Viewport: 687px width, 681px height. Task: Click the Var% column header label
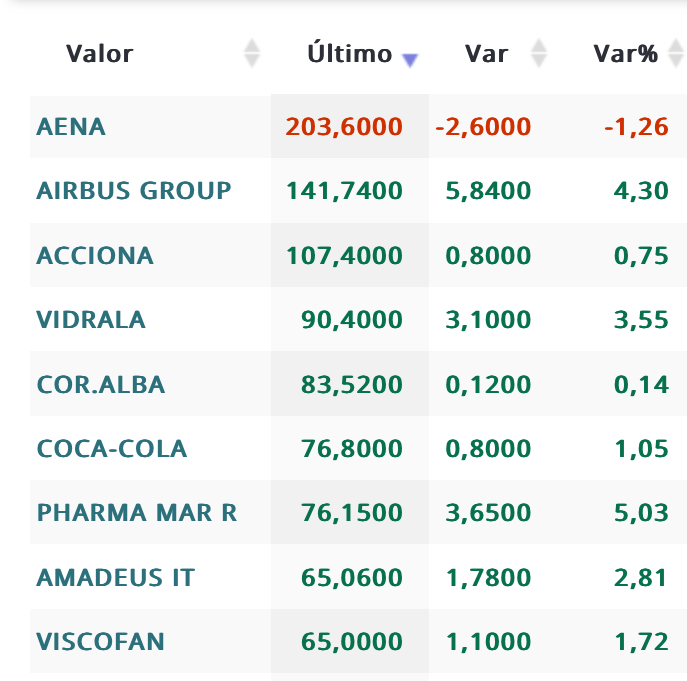tap(625, 54)
